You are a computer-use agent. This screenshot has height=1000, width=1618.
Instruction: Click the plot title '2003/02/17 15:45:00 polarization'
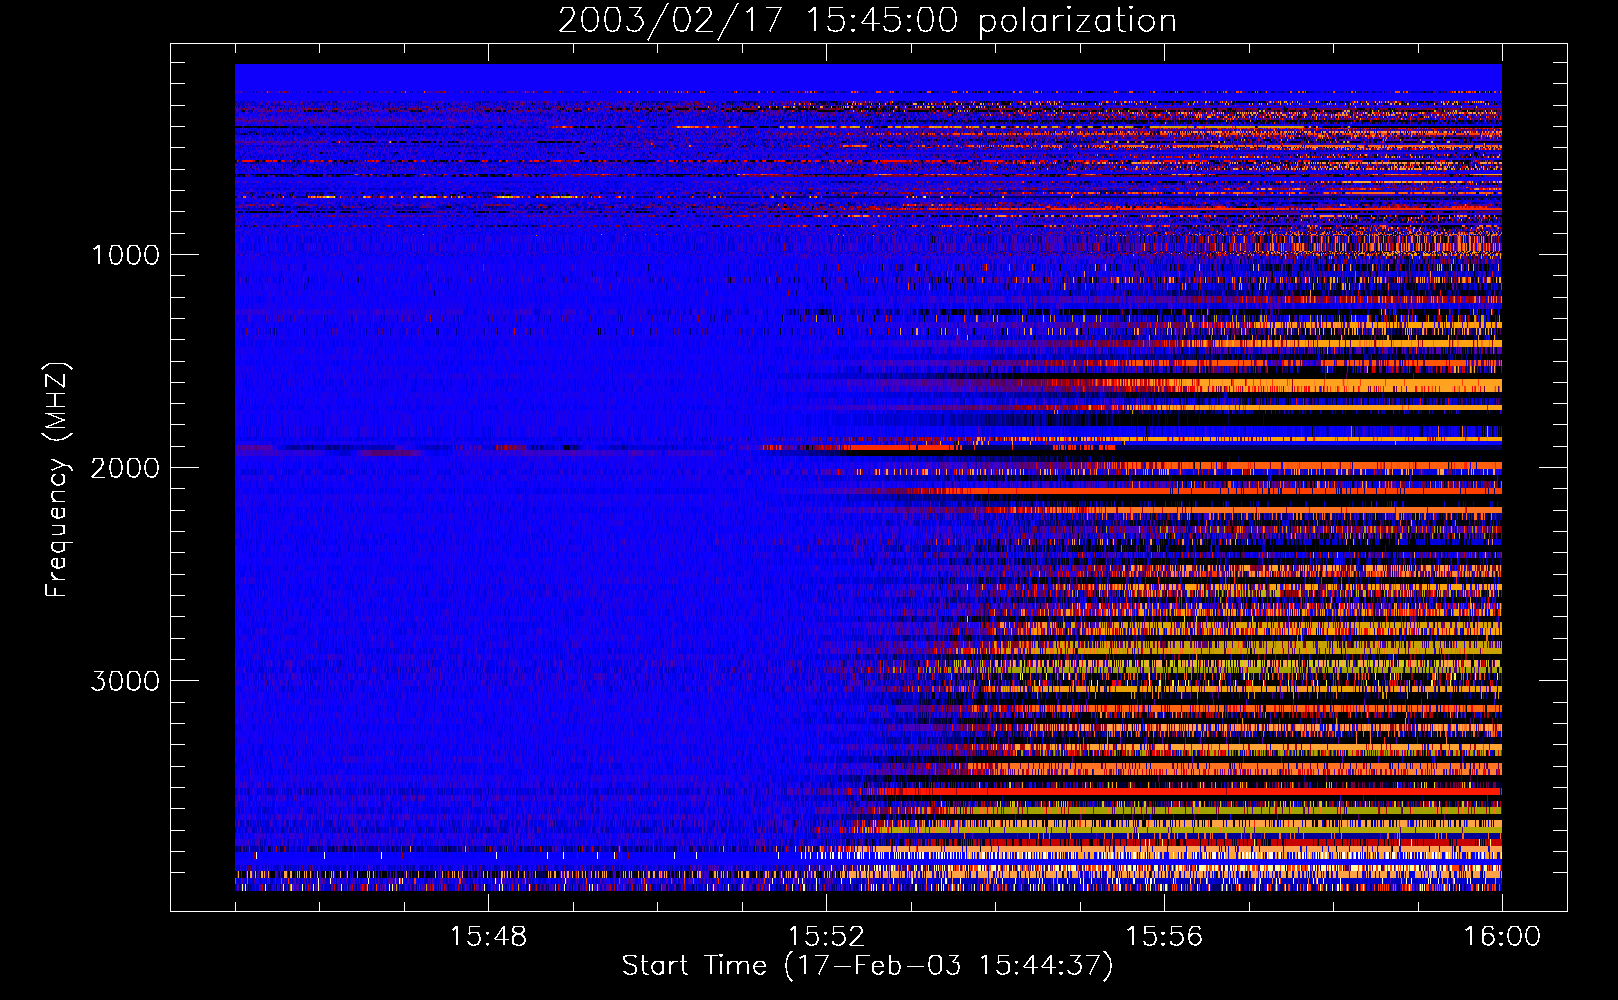[x=867, y=21]
